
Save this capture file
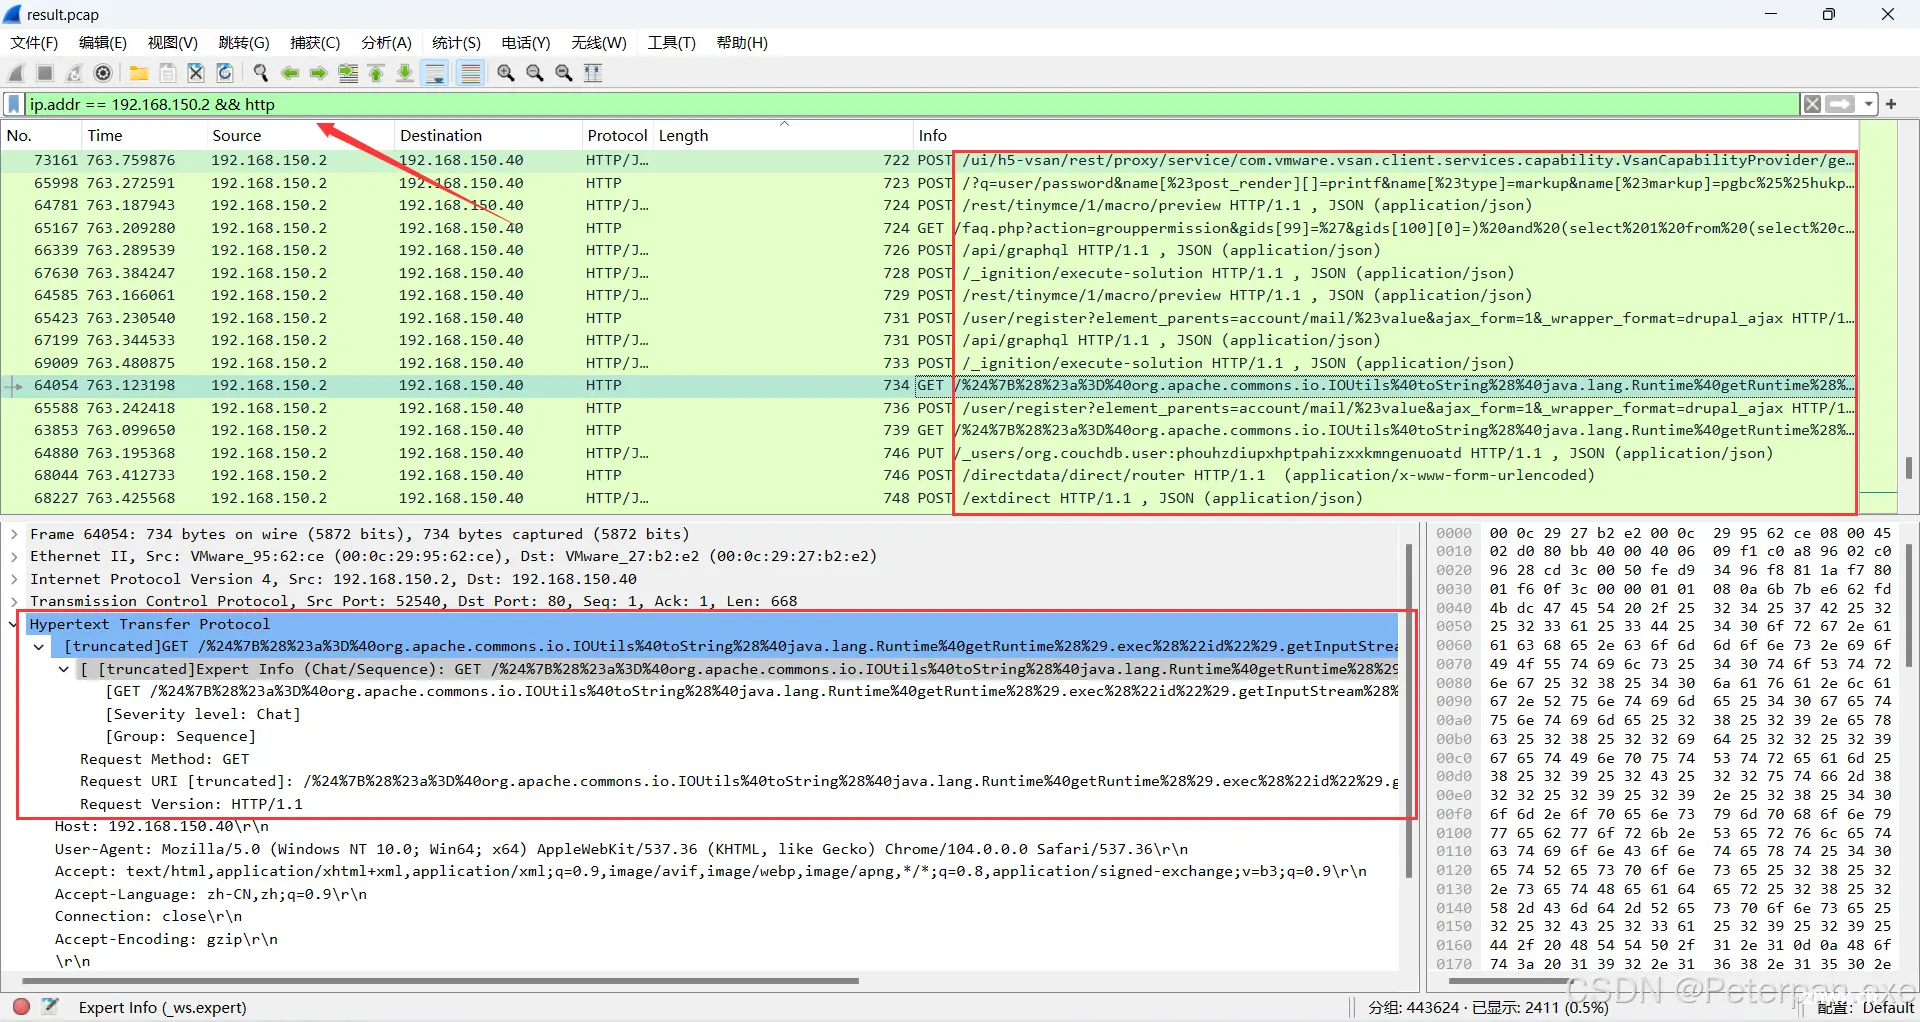click(x=168, y=73)
